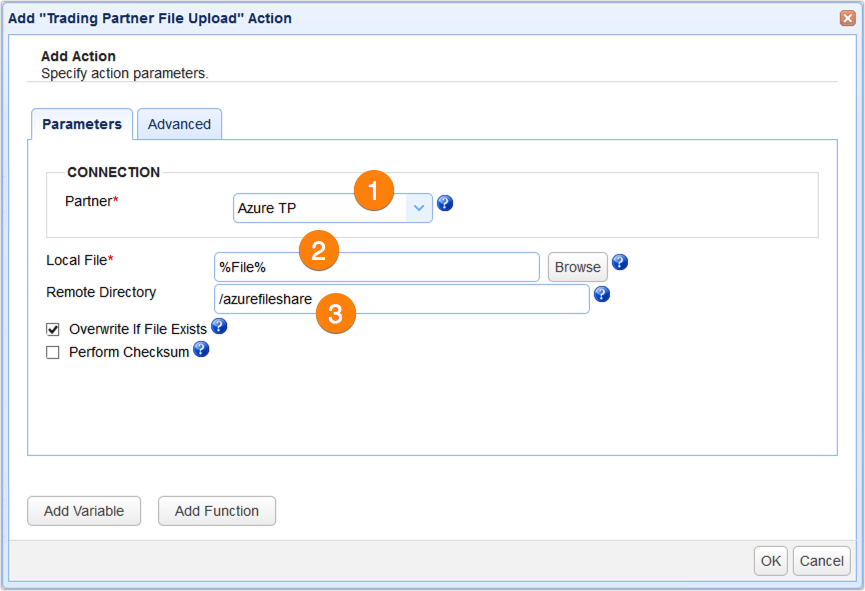Screen dimensions: 865x591
Task: Click Add Variable
Action: 83,511
